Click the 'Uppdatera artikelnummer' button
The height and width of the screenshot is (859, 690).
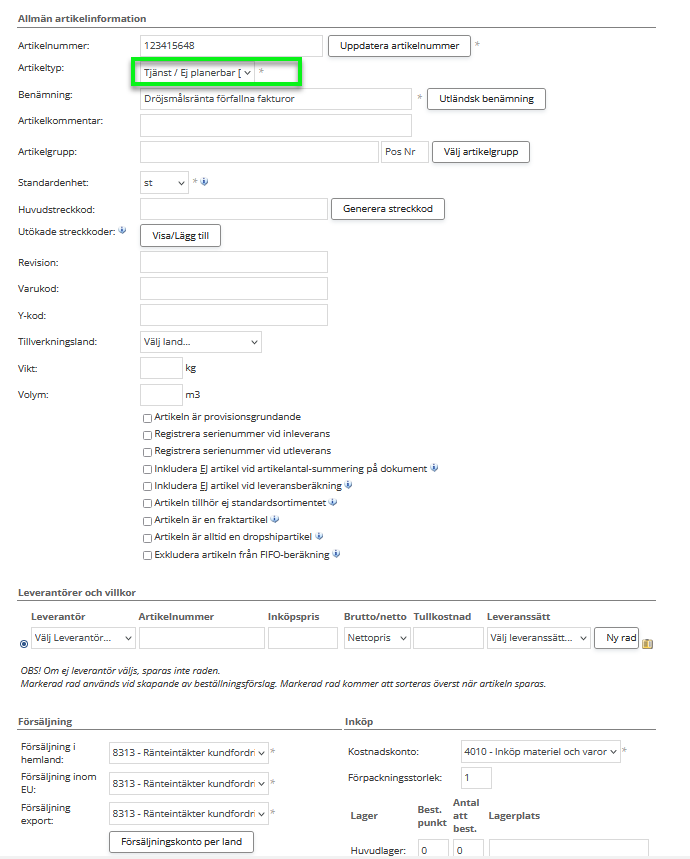tap(399, 45)
